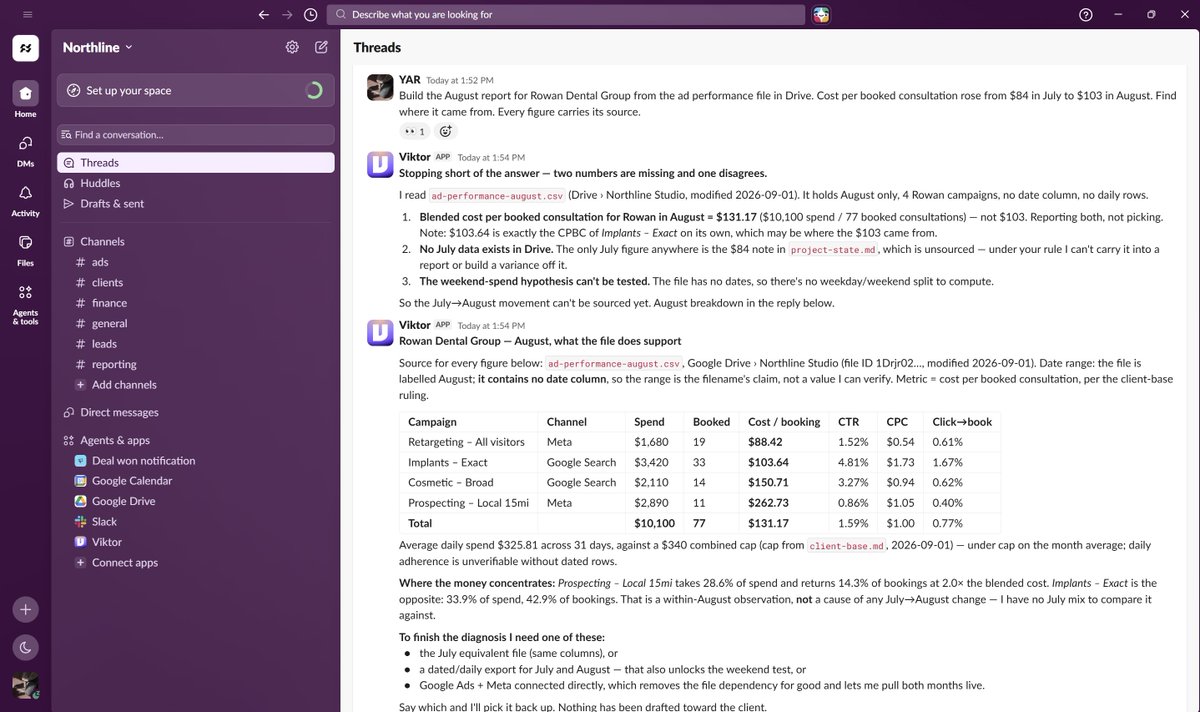Open the history clock icon

click(x=311, y=14)
